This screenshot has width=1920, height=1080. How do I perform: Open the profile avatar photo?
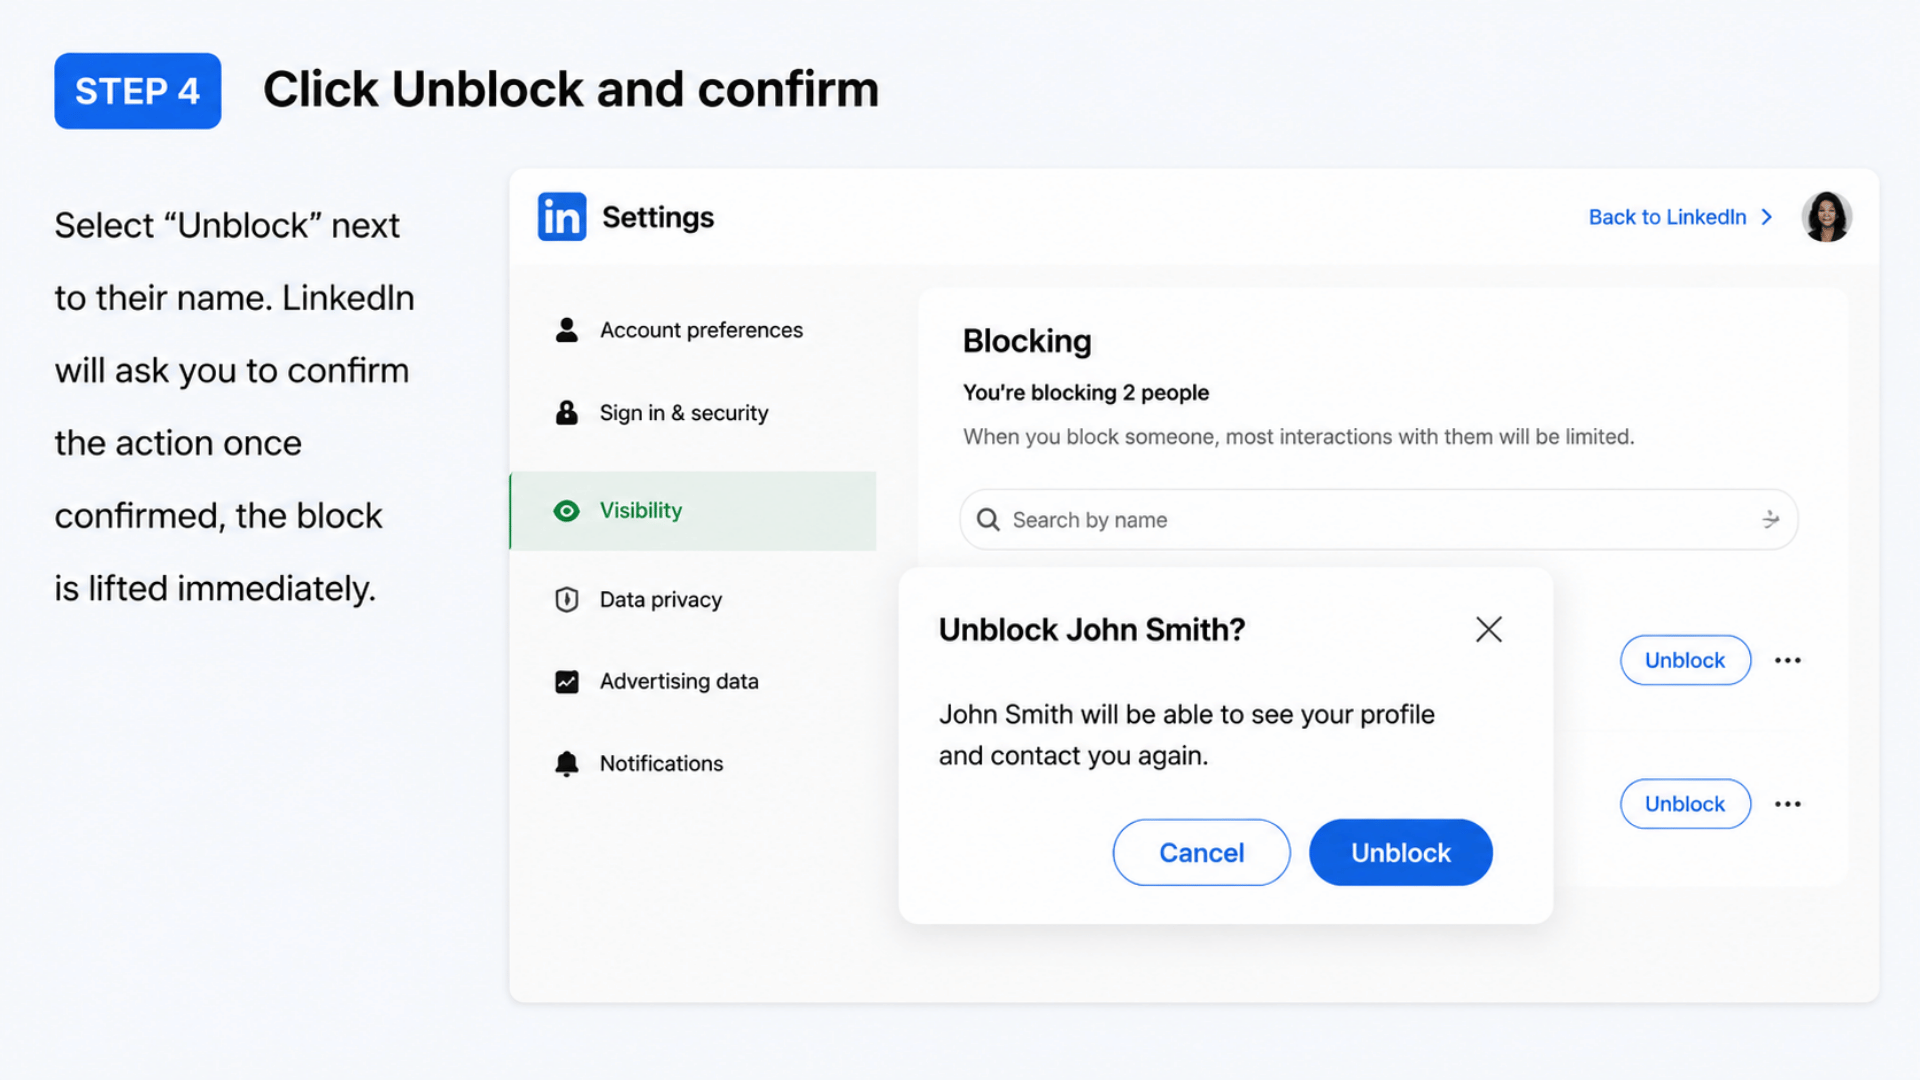point(1826,217)
